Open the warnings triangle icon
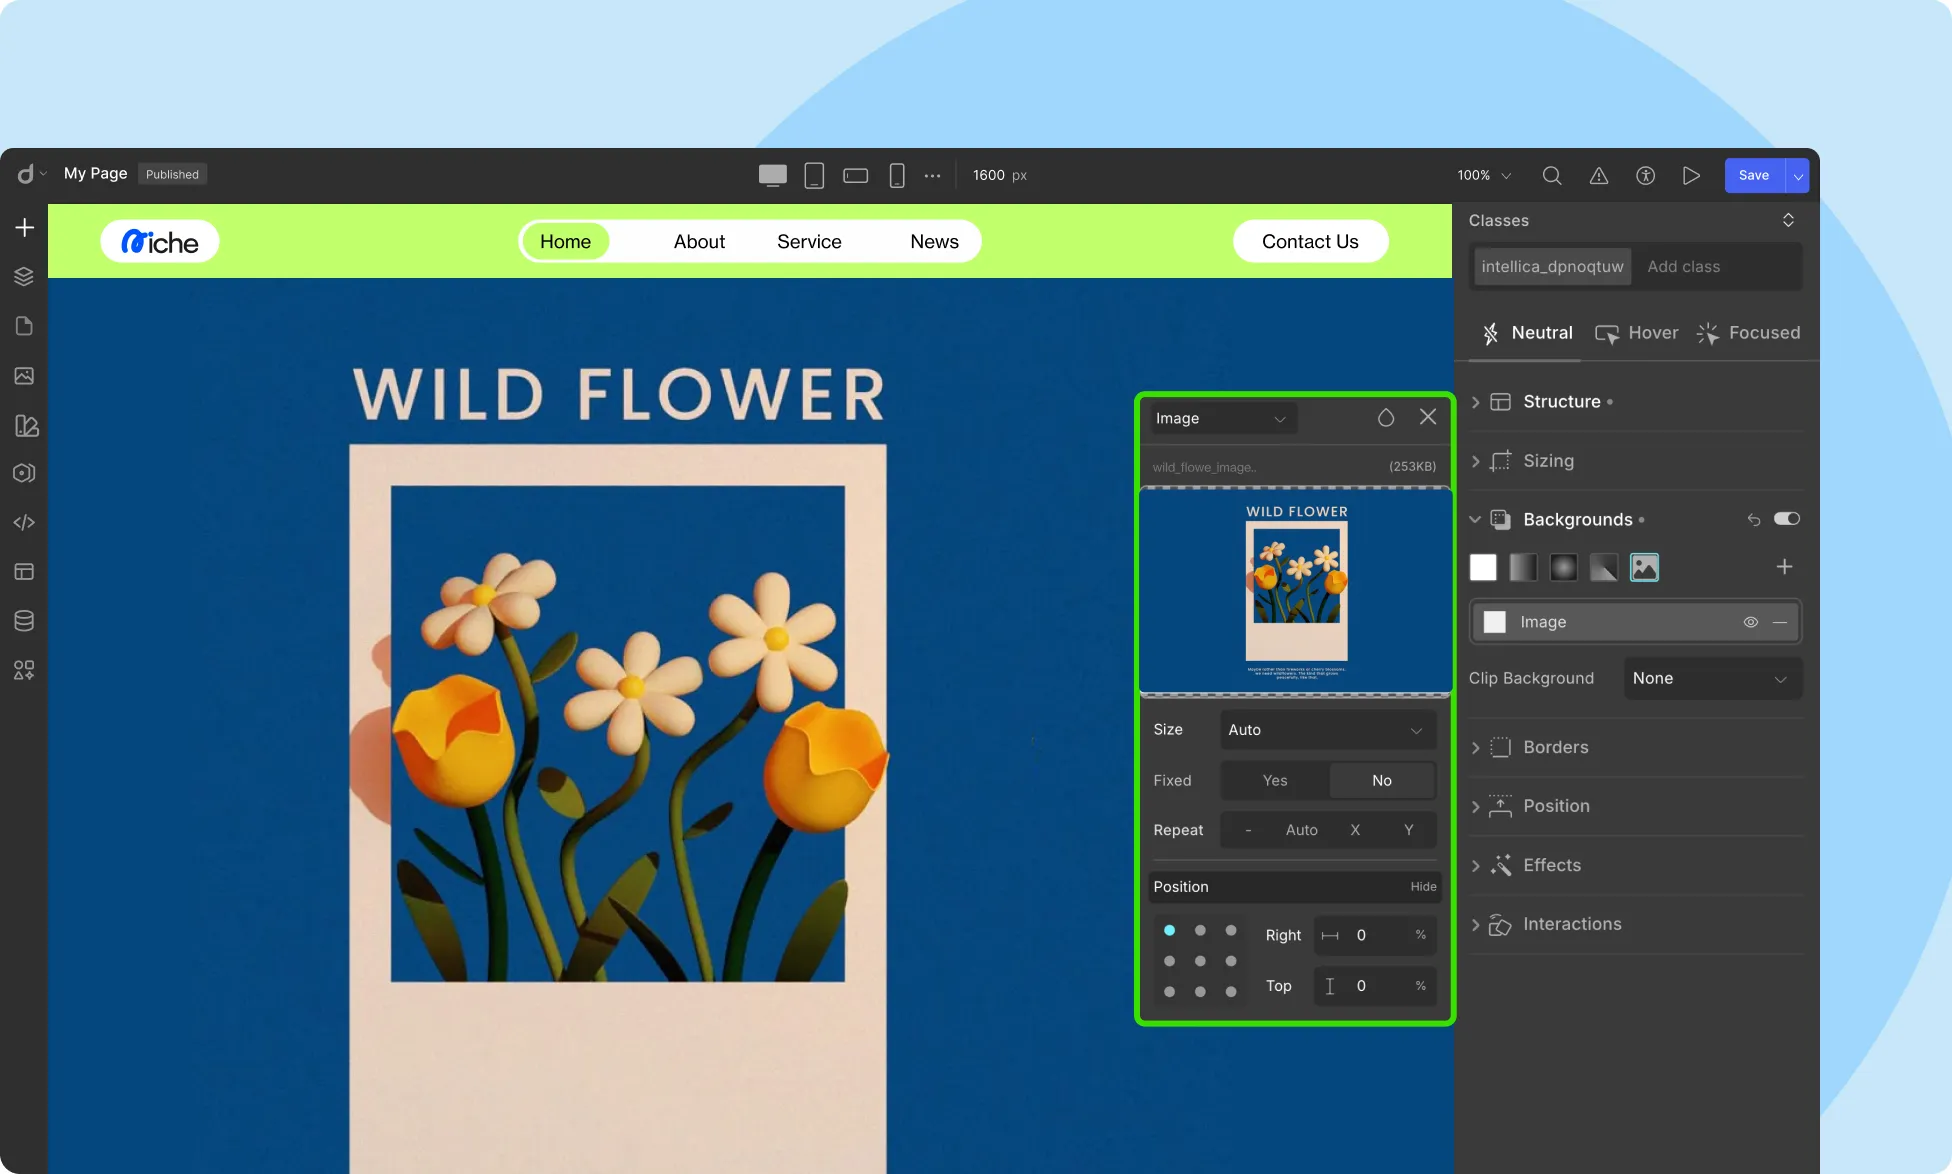1952x1174 pixels. pos(1599,175)
